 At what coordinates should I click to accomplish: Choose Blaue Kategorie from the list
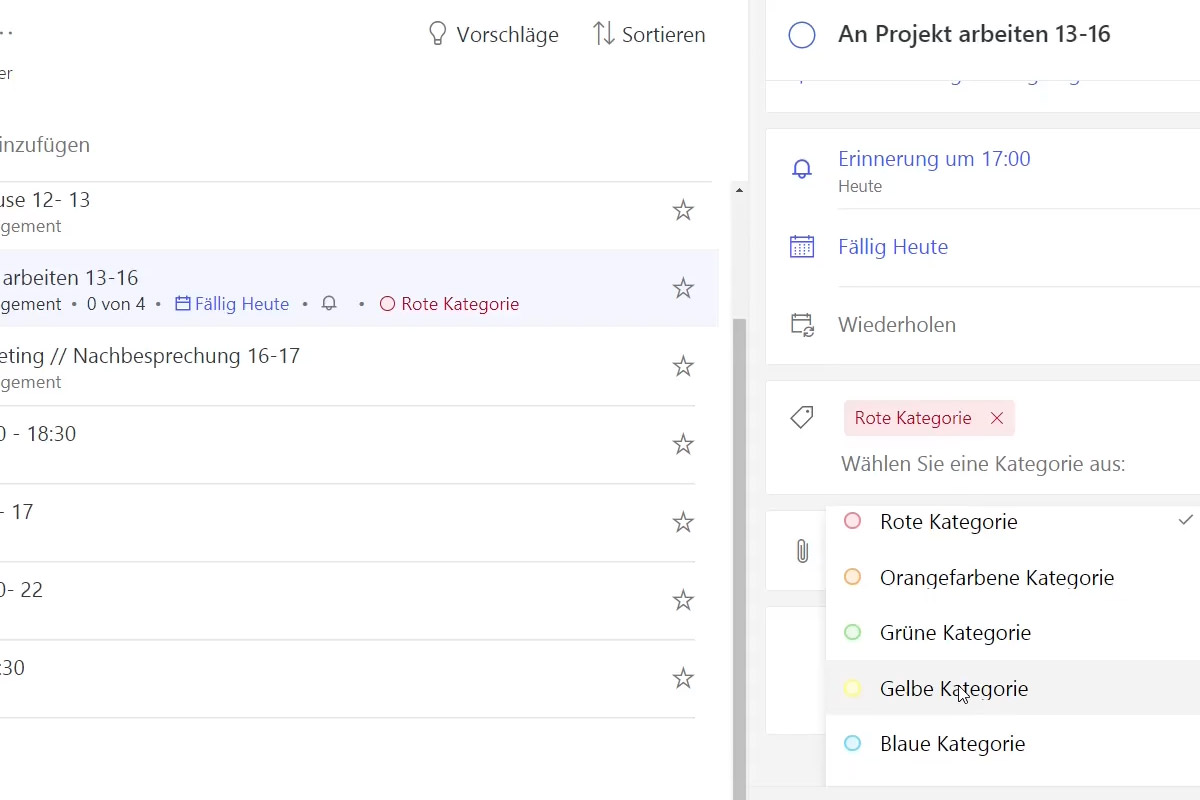point(1013,744)
